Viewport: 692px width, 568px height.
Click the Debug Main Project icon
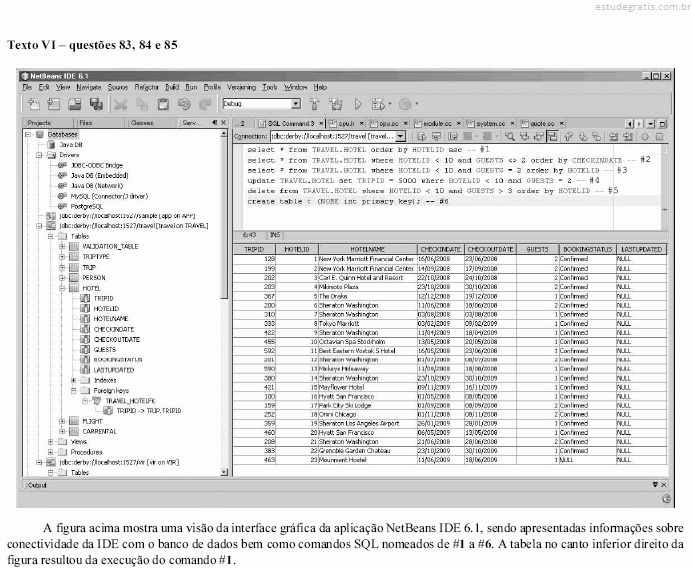tap(379, 104)
